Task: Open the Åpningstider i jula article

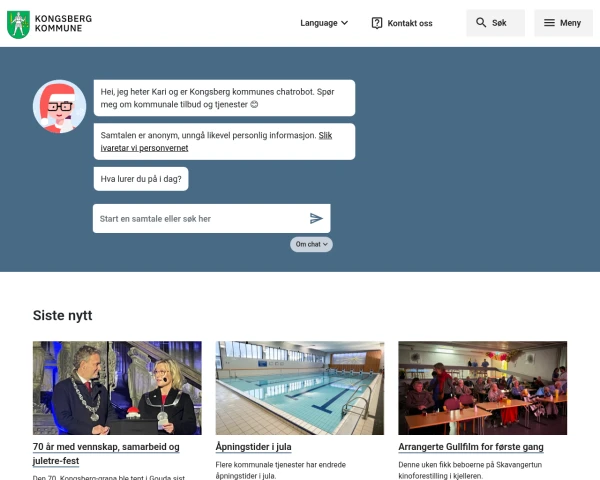Action: tap(253, 447)
